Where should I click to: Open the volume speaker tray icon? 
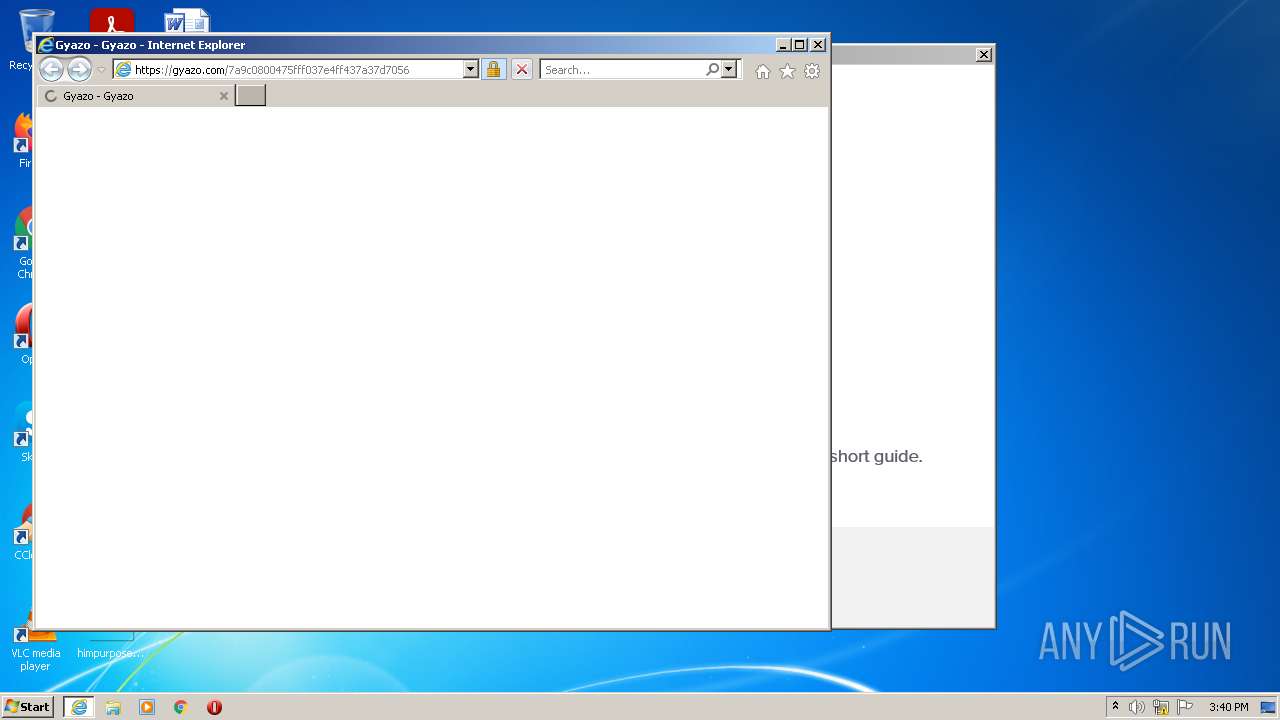[x=1137, y=707]
